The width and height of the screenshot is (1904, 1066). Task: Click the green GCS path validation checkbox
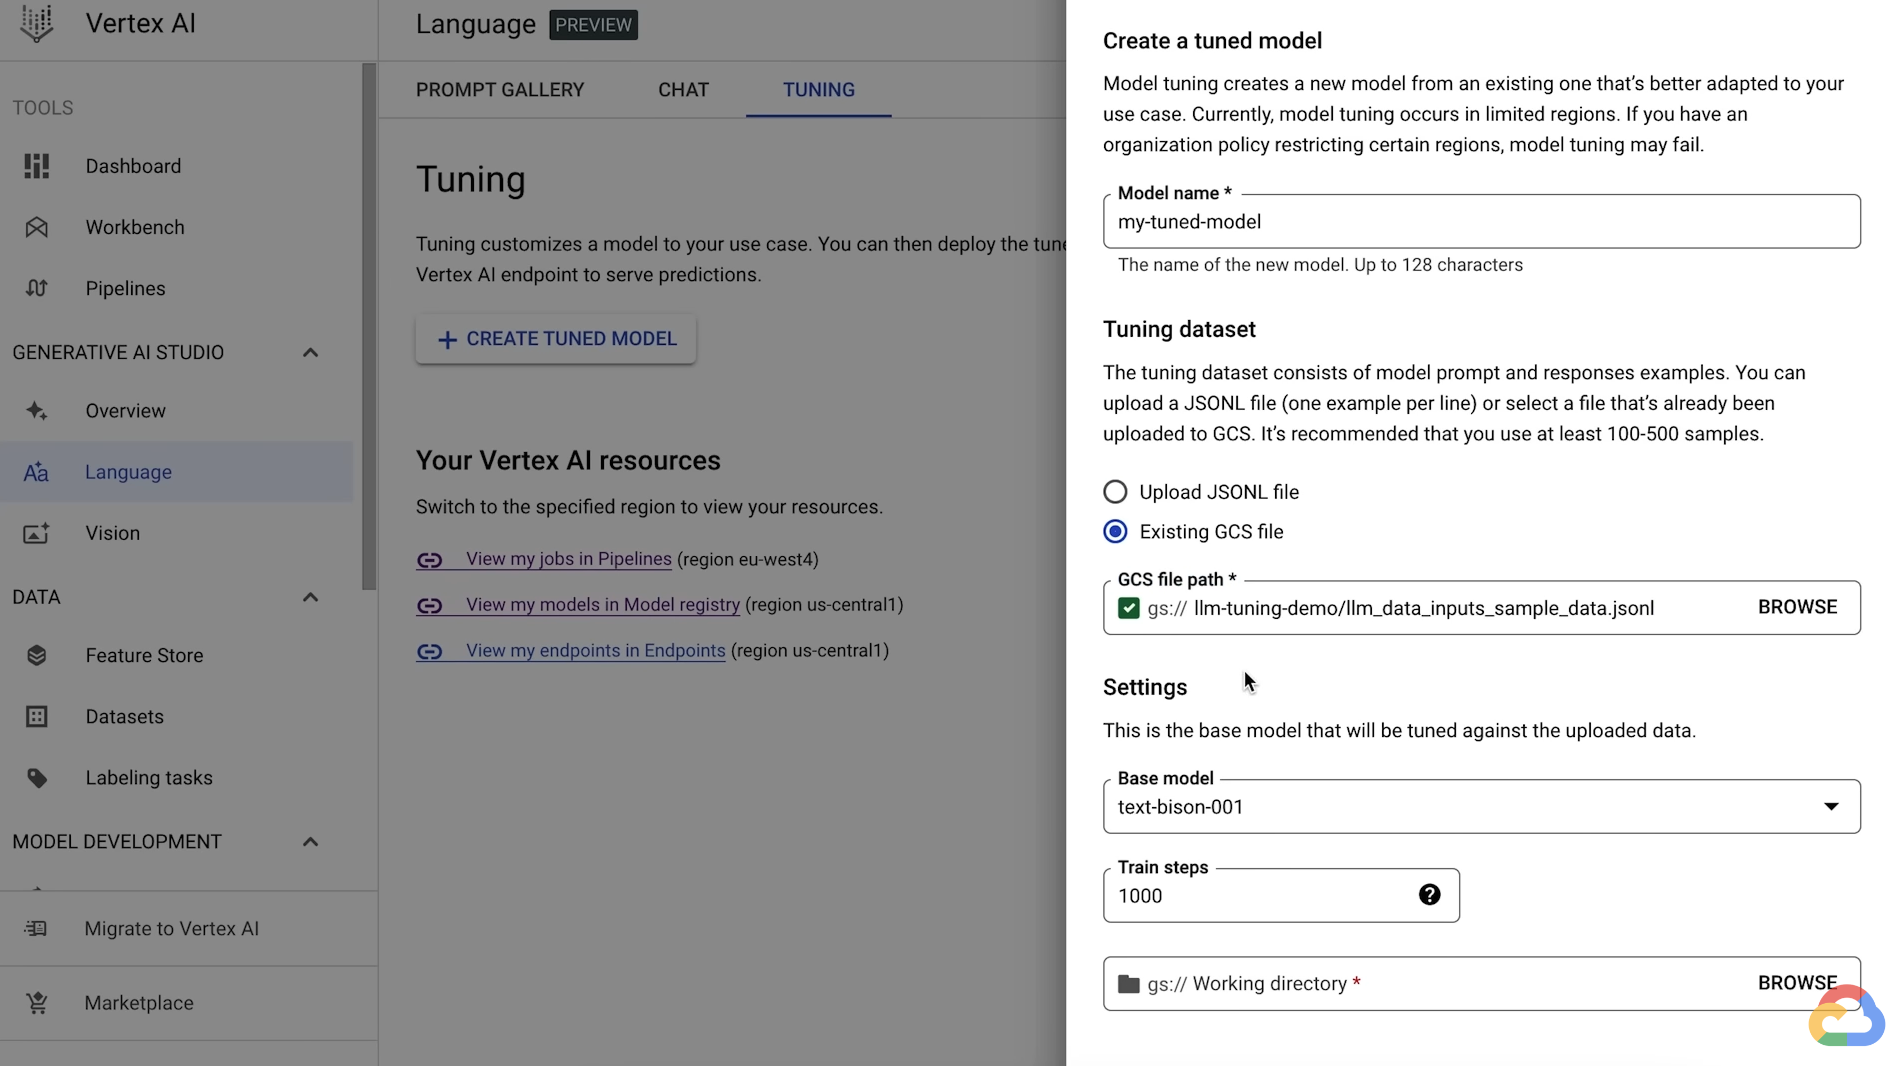tap(1129, 608)
